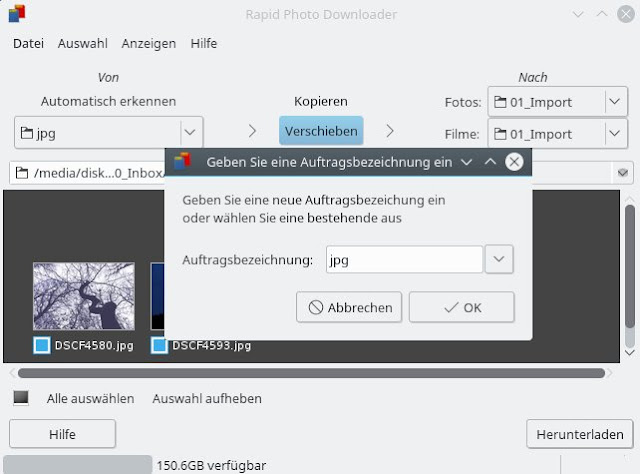Click the vertical thumbnail scrollbar handle
This screenshot has height=474, width=640.
point(630,265)
